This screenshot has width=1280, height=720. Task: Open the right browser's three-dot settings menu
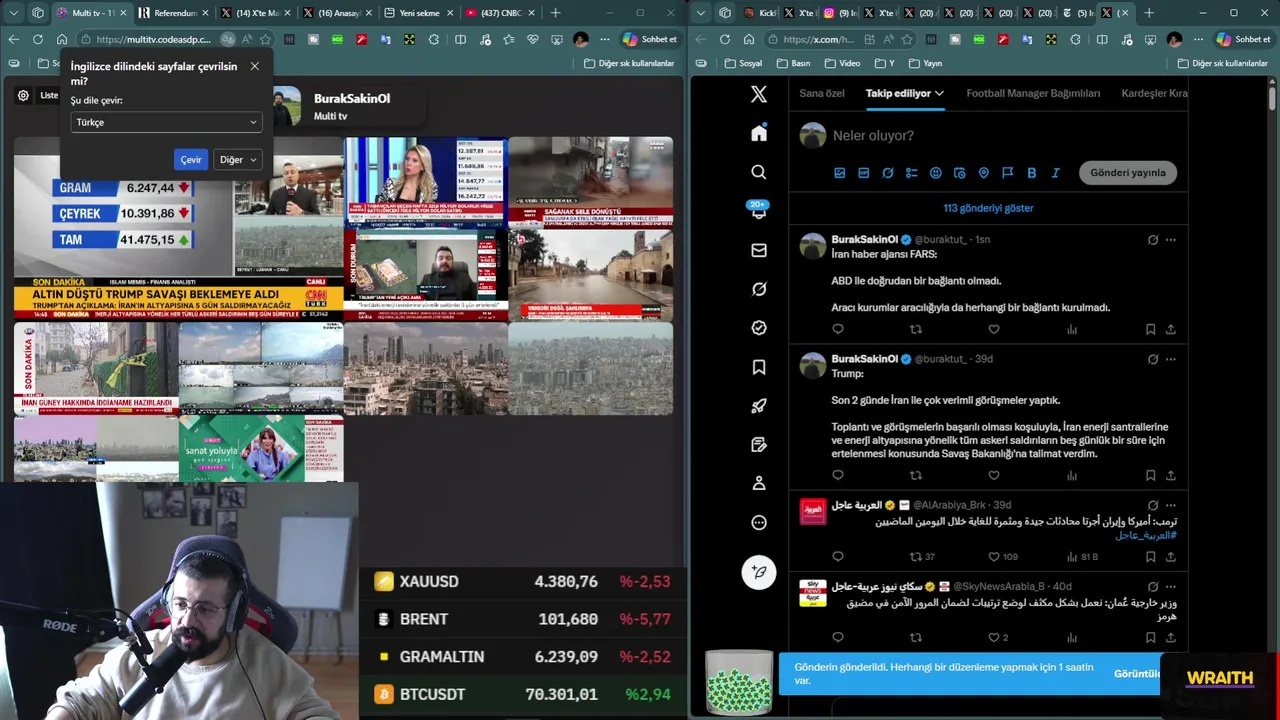click(1198, 39)
